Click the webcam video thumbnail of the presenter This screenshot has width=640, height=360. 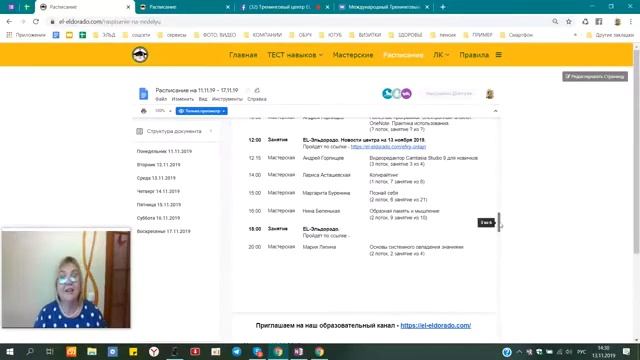[66, 279]
